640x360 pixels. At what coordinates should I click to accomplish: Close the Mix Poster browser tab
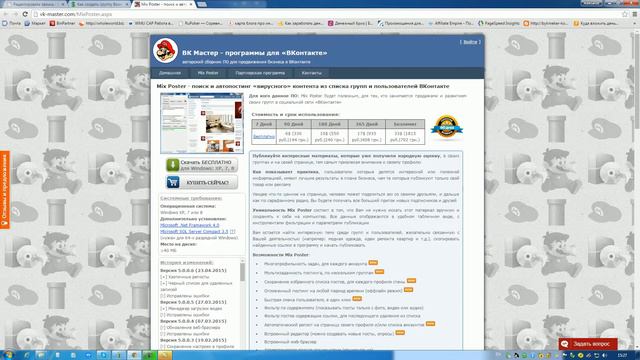pyautogui.click(x=191, y=4)
